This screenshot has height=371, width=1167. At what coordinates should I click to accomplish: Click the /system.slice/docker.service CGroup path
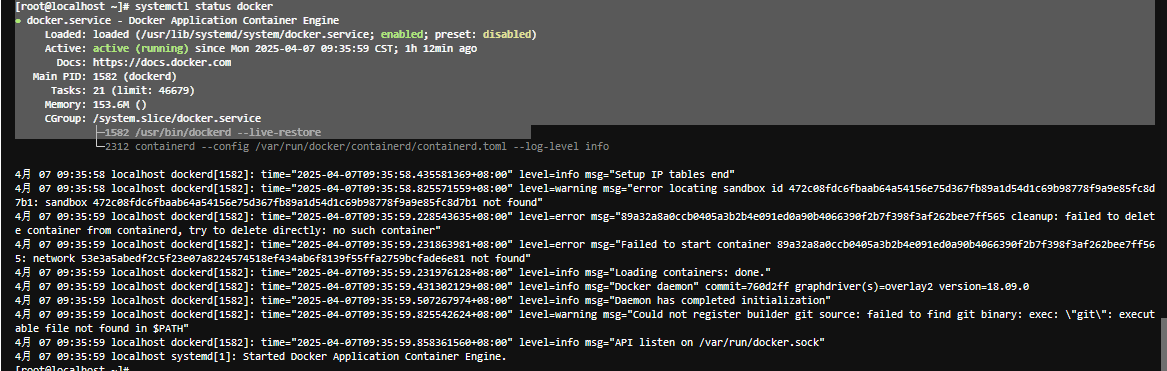coord(177,118)
